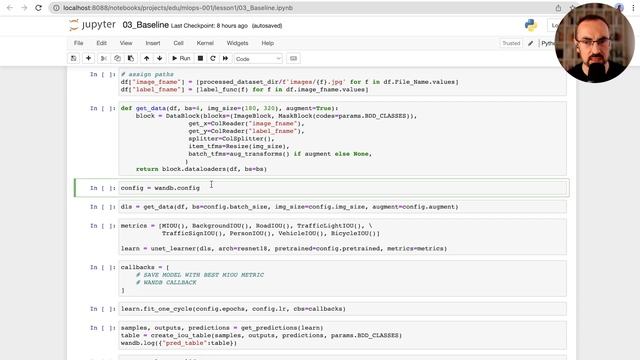Reload the browser page
Screen dimensions: 640x360
(x=38, y=8)
